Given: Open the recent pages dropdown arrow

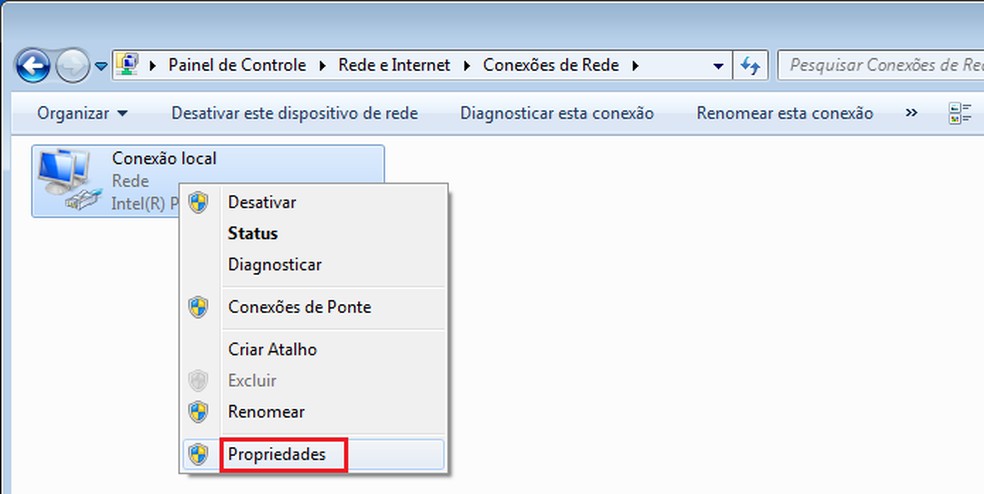Looking at the screenshot, I should click(x=101, y=68).
